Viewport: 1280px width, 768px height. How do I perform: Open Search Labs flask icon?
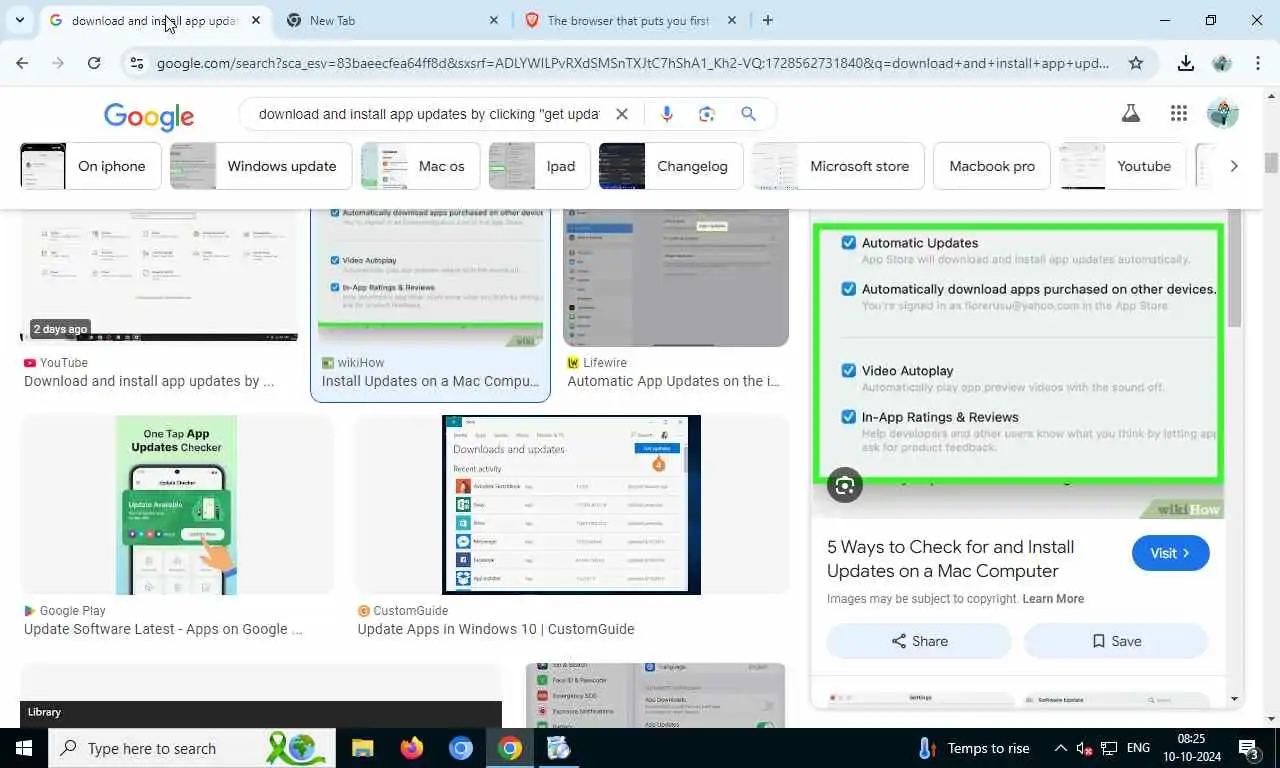[1131, 114]
